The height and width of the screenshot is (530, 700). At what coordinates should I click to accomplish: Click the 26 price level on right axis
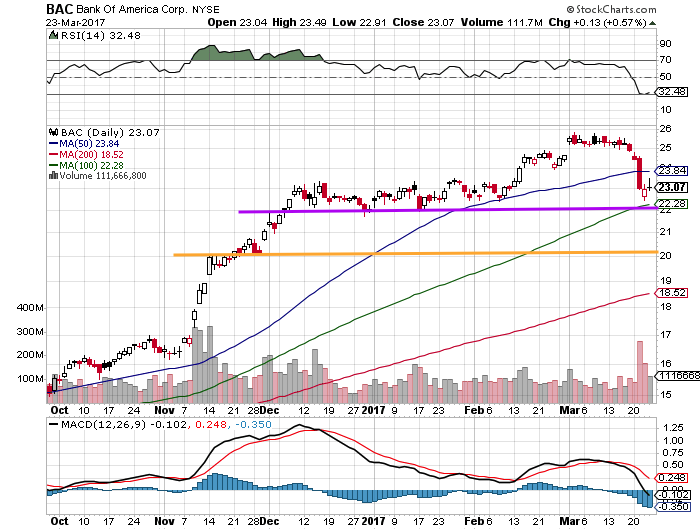tap(665, 129)
